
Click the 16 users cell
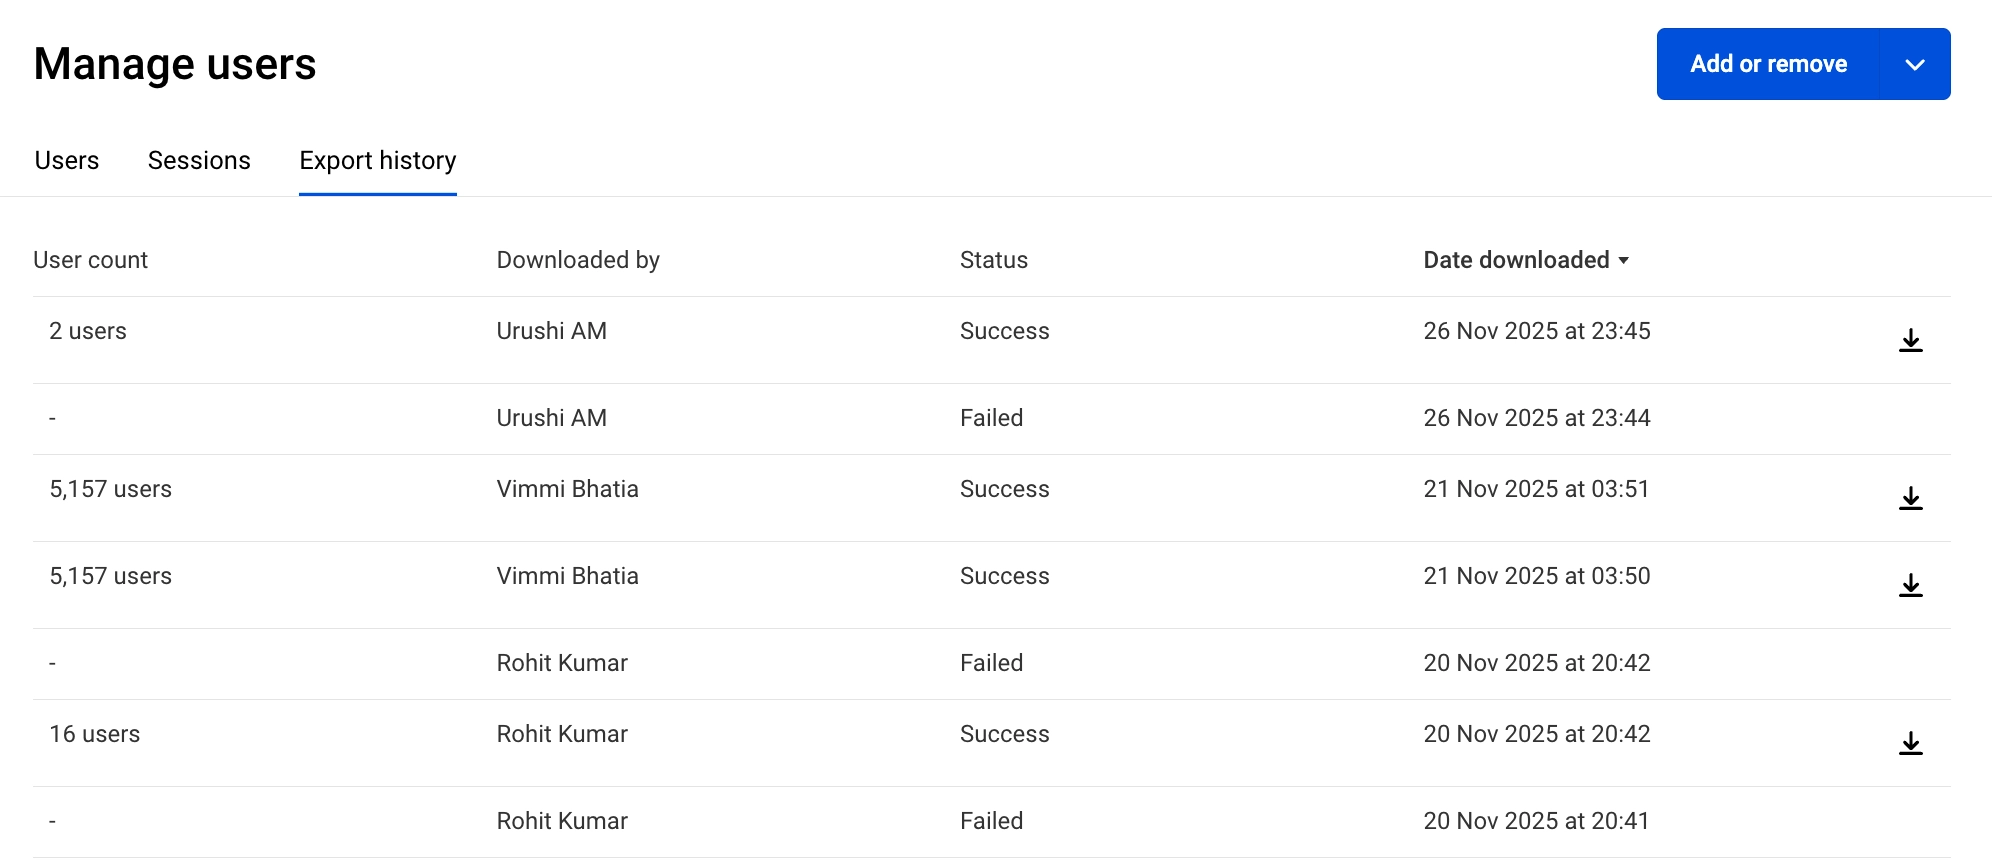(x=95, y=734)
